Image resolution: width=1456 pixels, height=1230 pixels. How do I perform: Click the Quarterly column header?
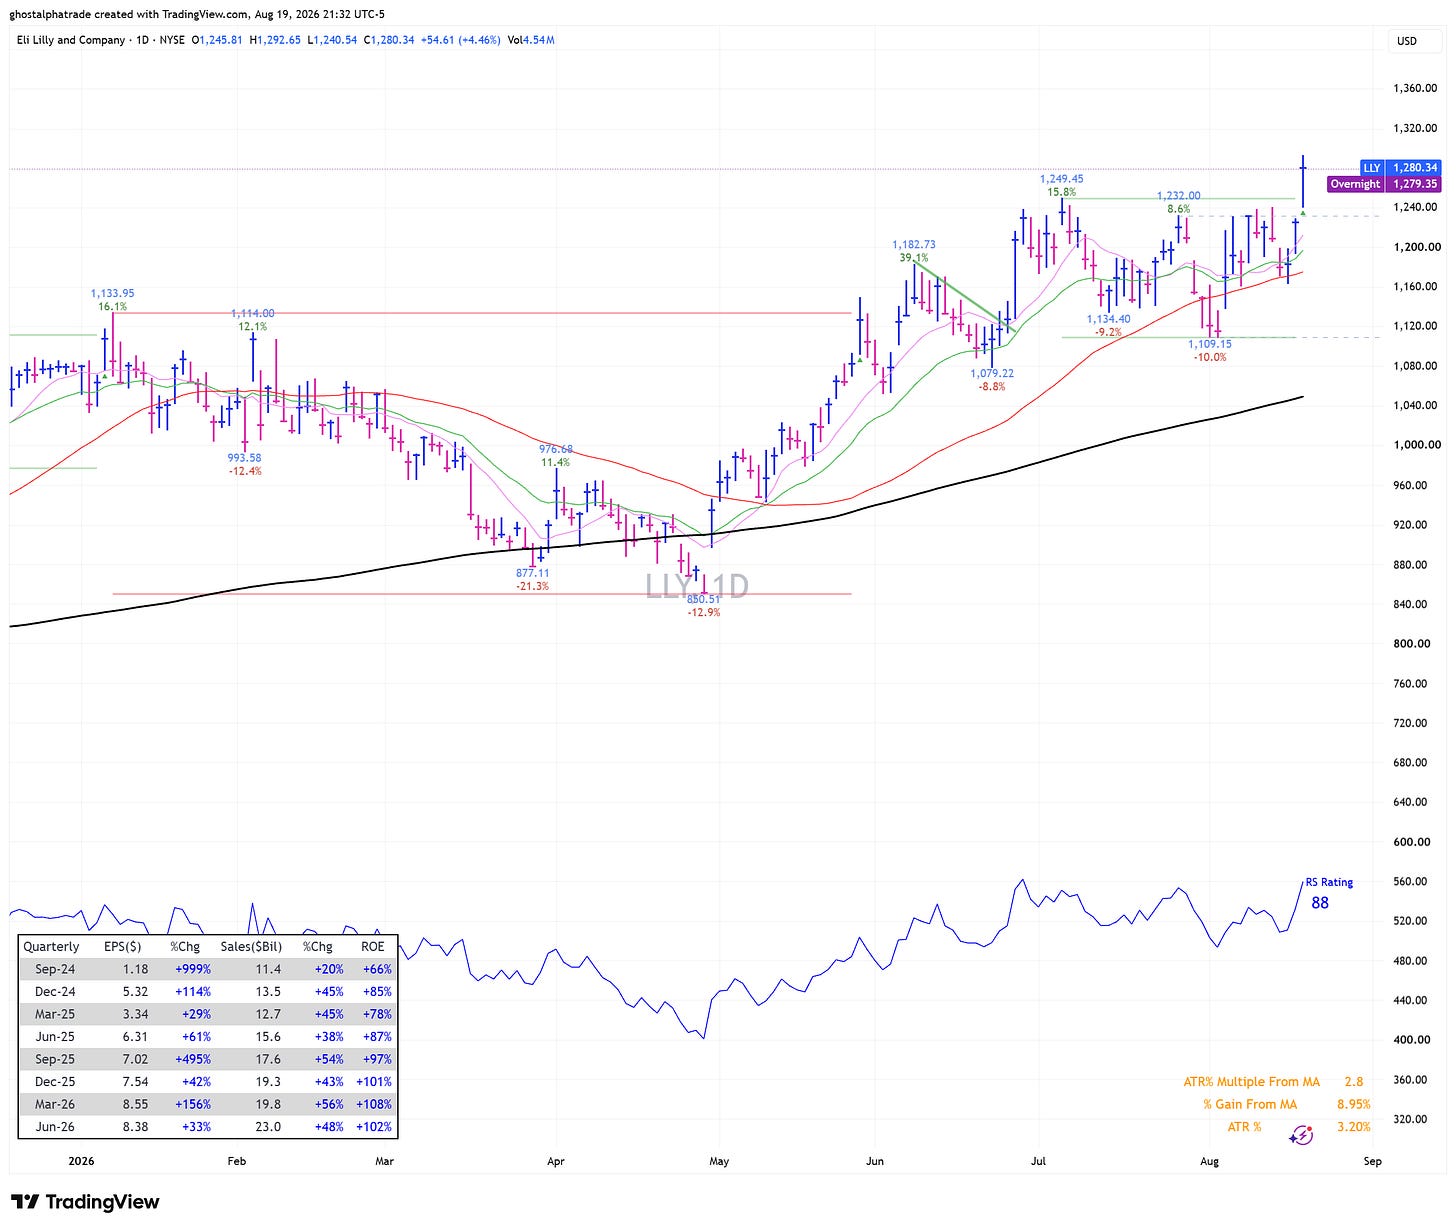[51, 946]
